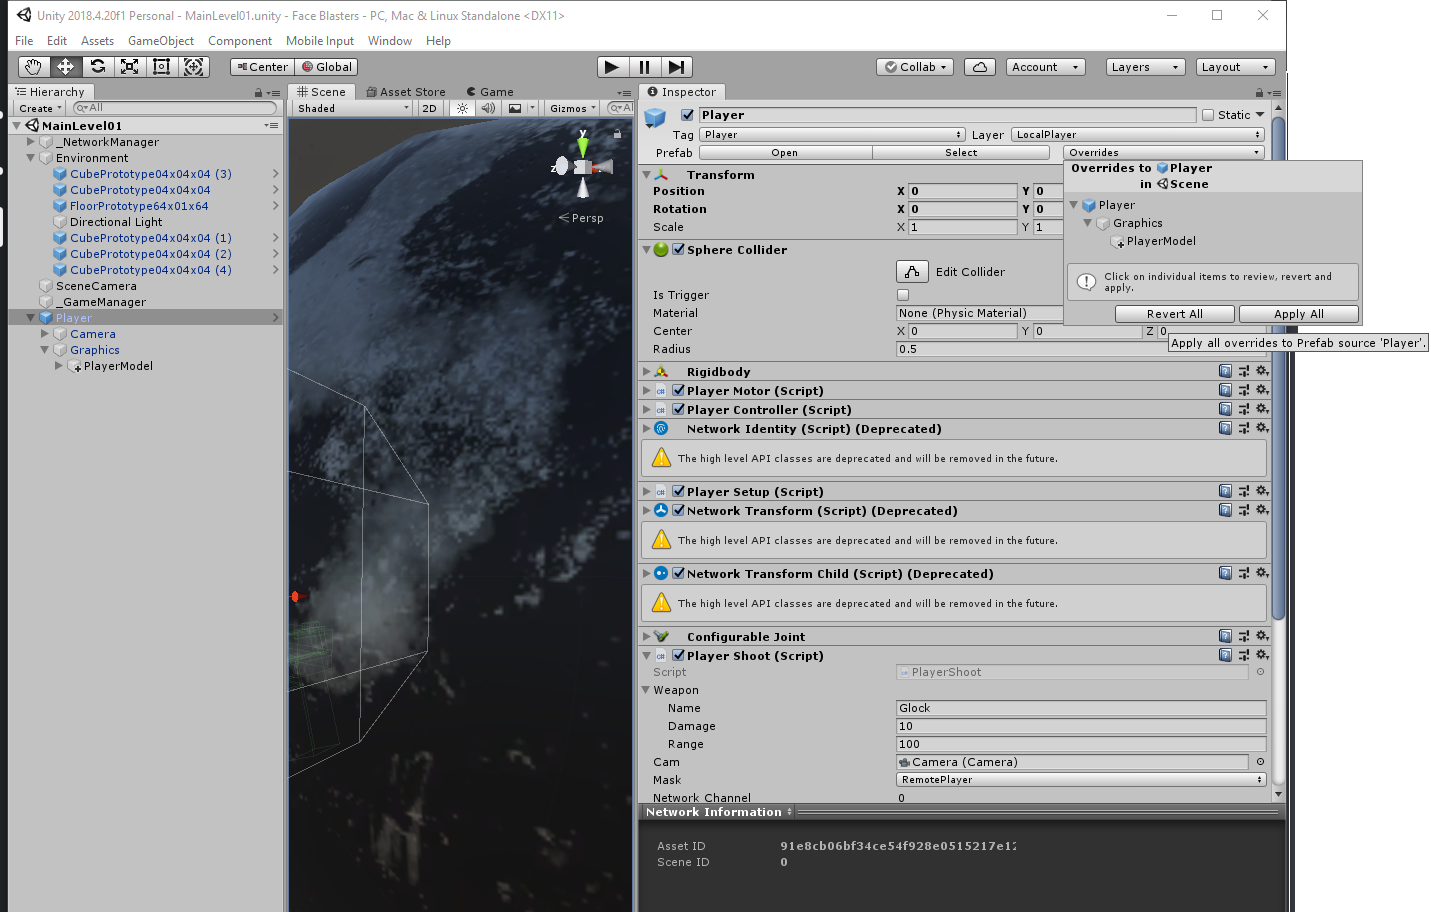Open the Mobile Input menu

pyautogui.click(x=320, y=41)
